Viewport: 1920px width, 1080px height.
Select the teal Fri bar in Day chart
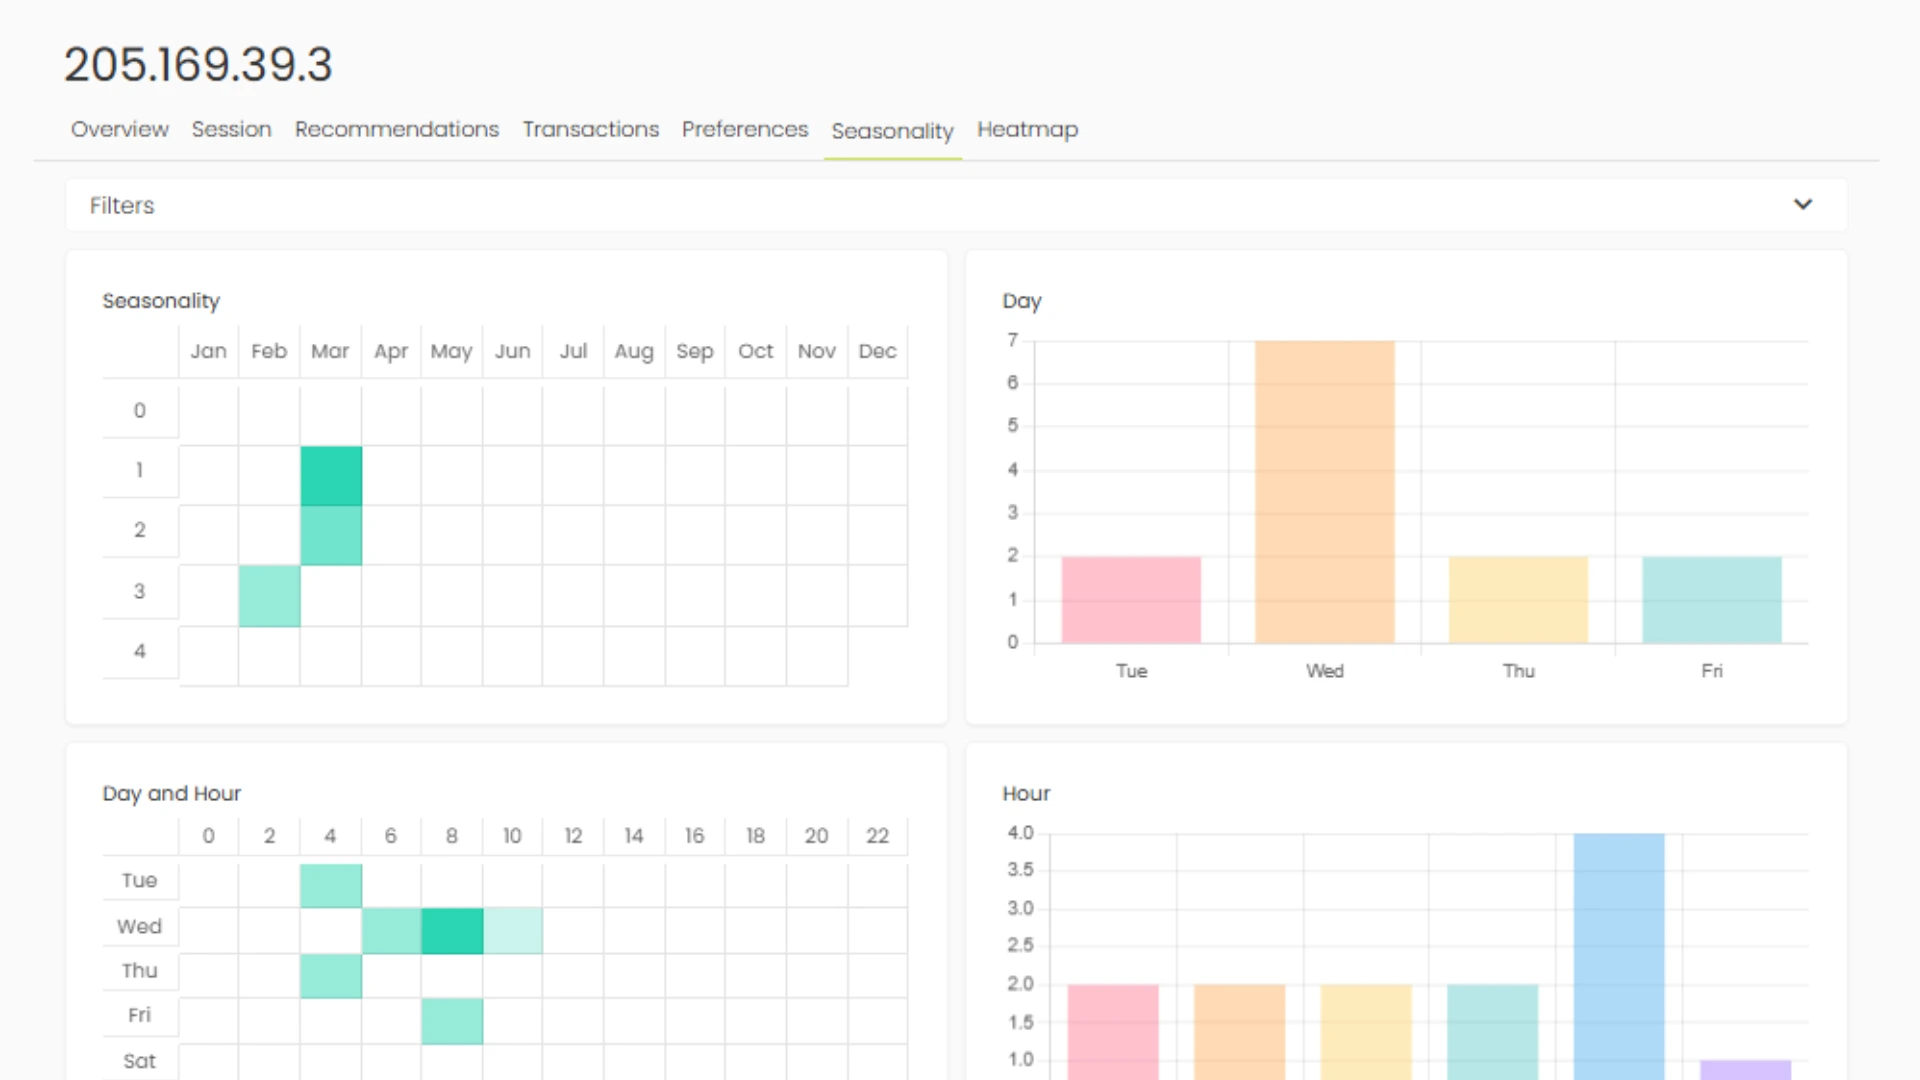[x=1711, y=599]
